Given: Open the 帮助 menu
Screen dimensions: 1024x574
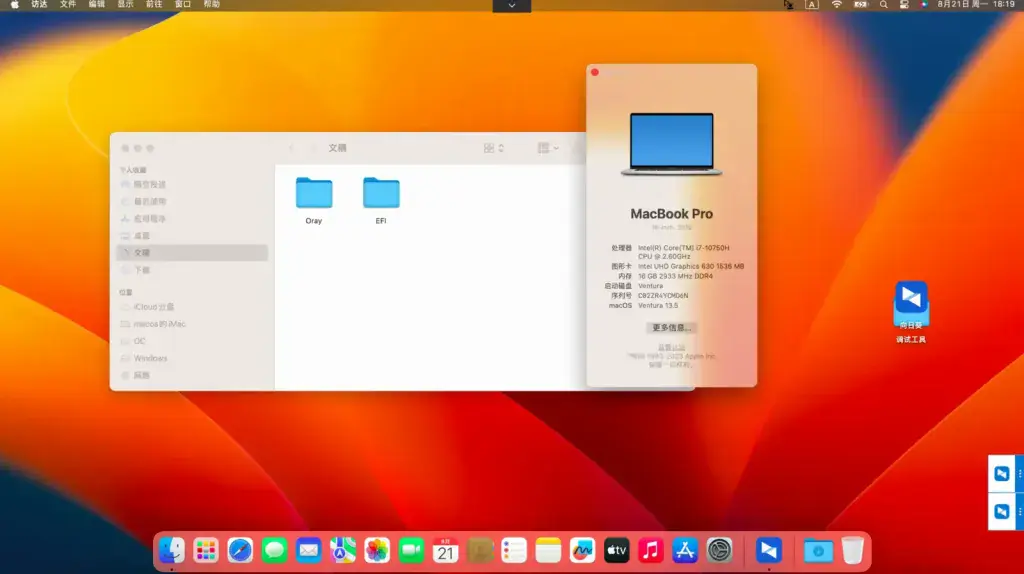Looking at the screenshot, I should tap(212, 5).
